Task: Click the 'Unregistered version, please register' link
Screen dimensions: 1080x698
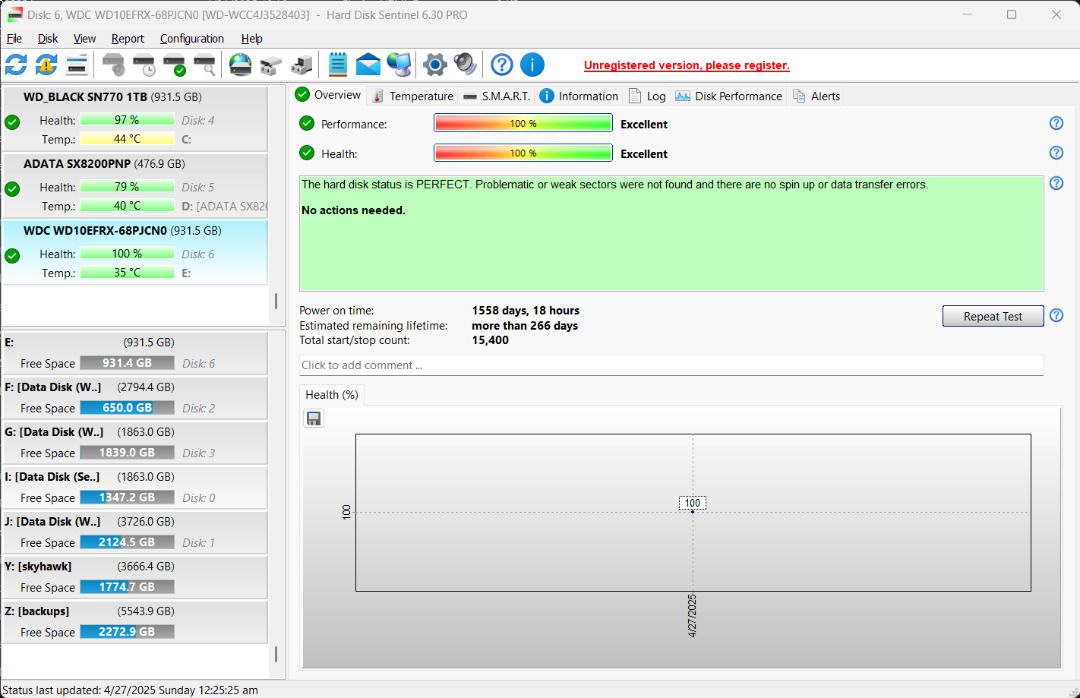Action: (687, 65)
